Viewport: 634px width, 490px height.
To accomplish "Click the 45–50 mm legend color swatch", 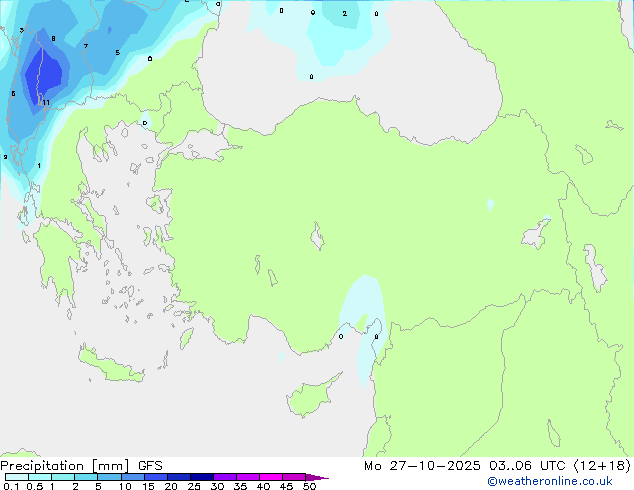I will click(x=294, y=477).
